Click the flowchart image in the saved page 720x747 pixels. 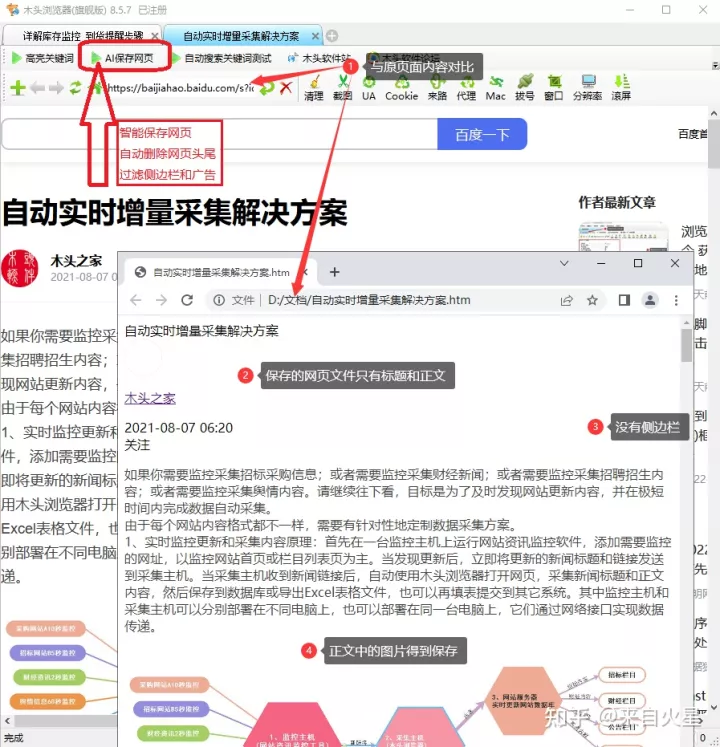click(x=389, y=707)
